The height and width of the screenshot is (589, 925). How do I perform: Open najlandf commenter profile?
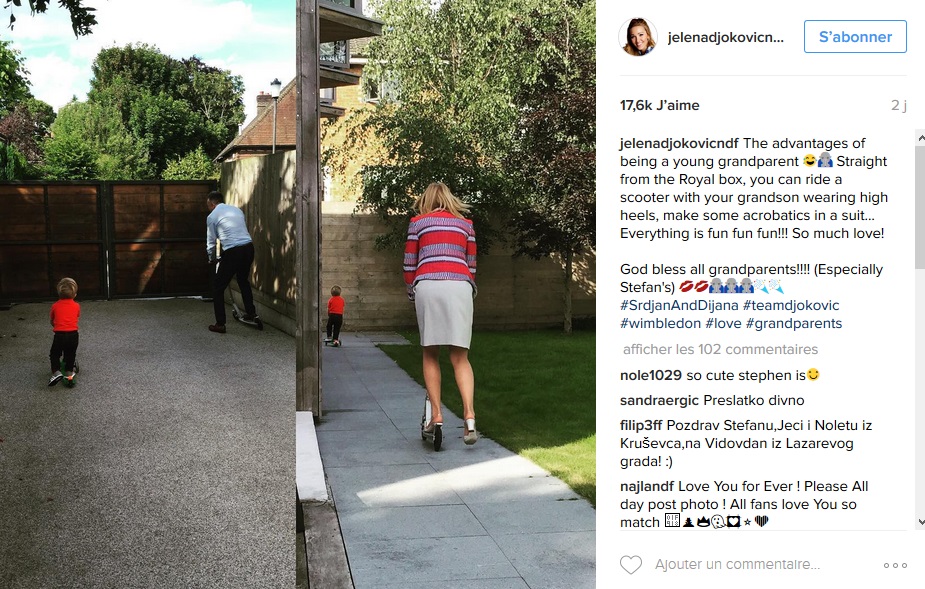click(x=647, y=486)
